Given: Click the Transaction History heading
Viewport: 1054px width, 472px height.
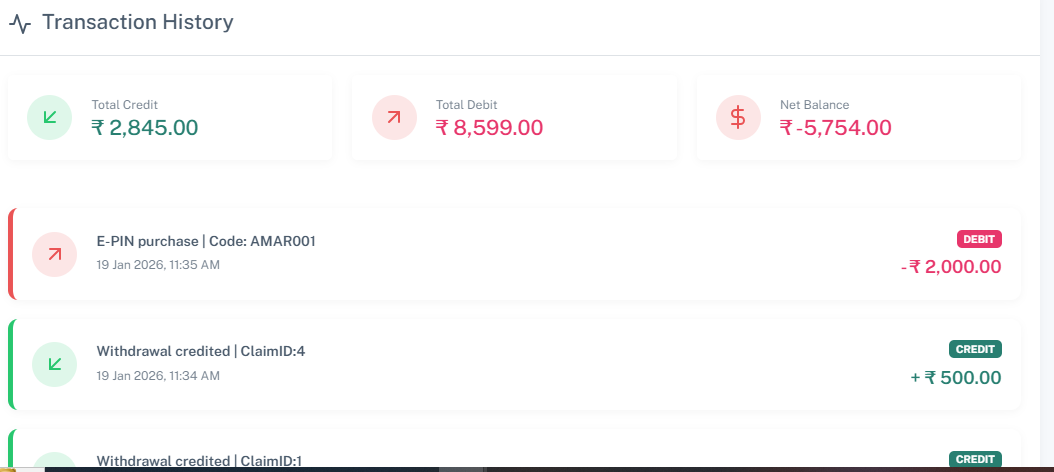Looking at the screenshot, I should [138, 22].
